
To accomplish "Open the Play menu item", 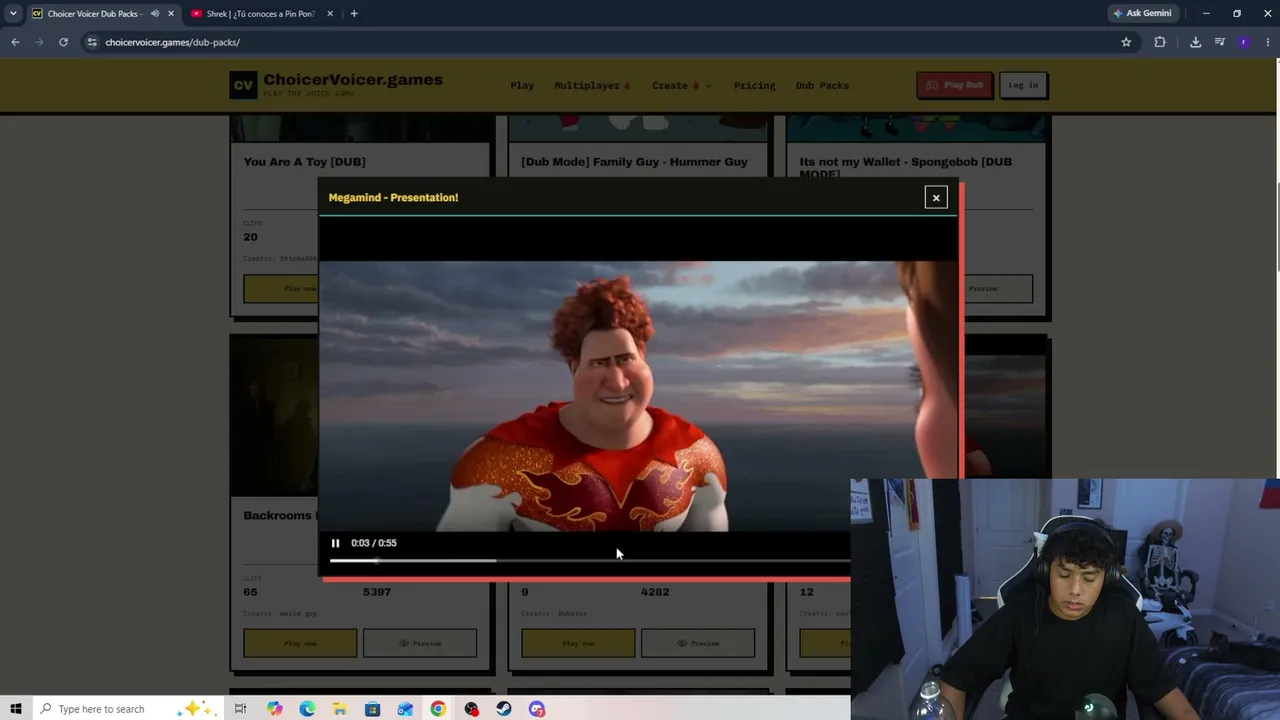I will tap(522, 85).
